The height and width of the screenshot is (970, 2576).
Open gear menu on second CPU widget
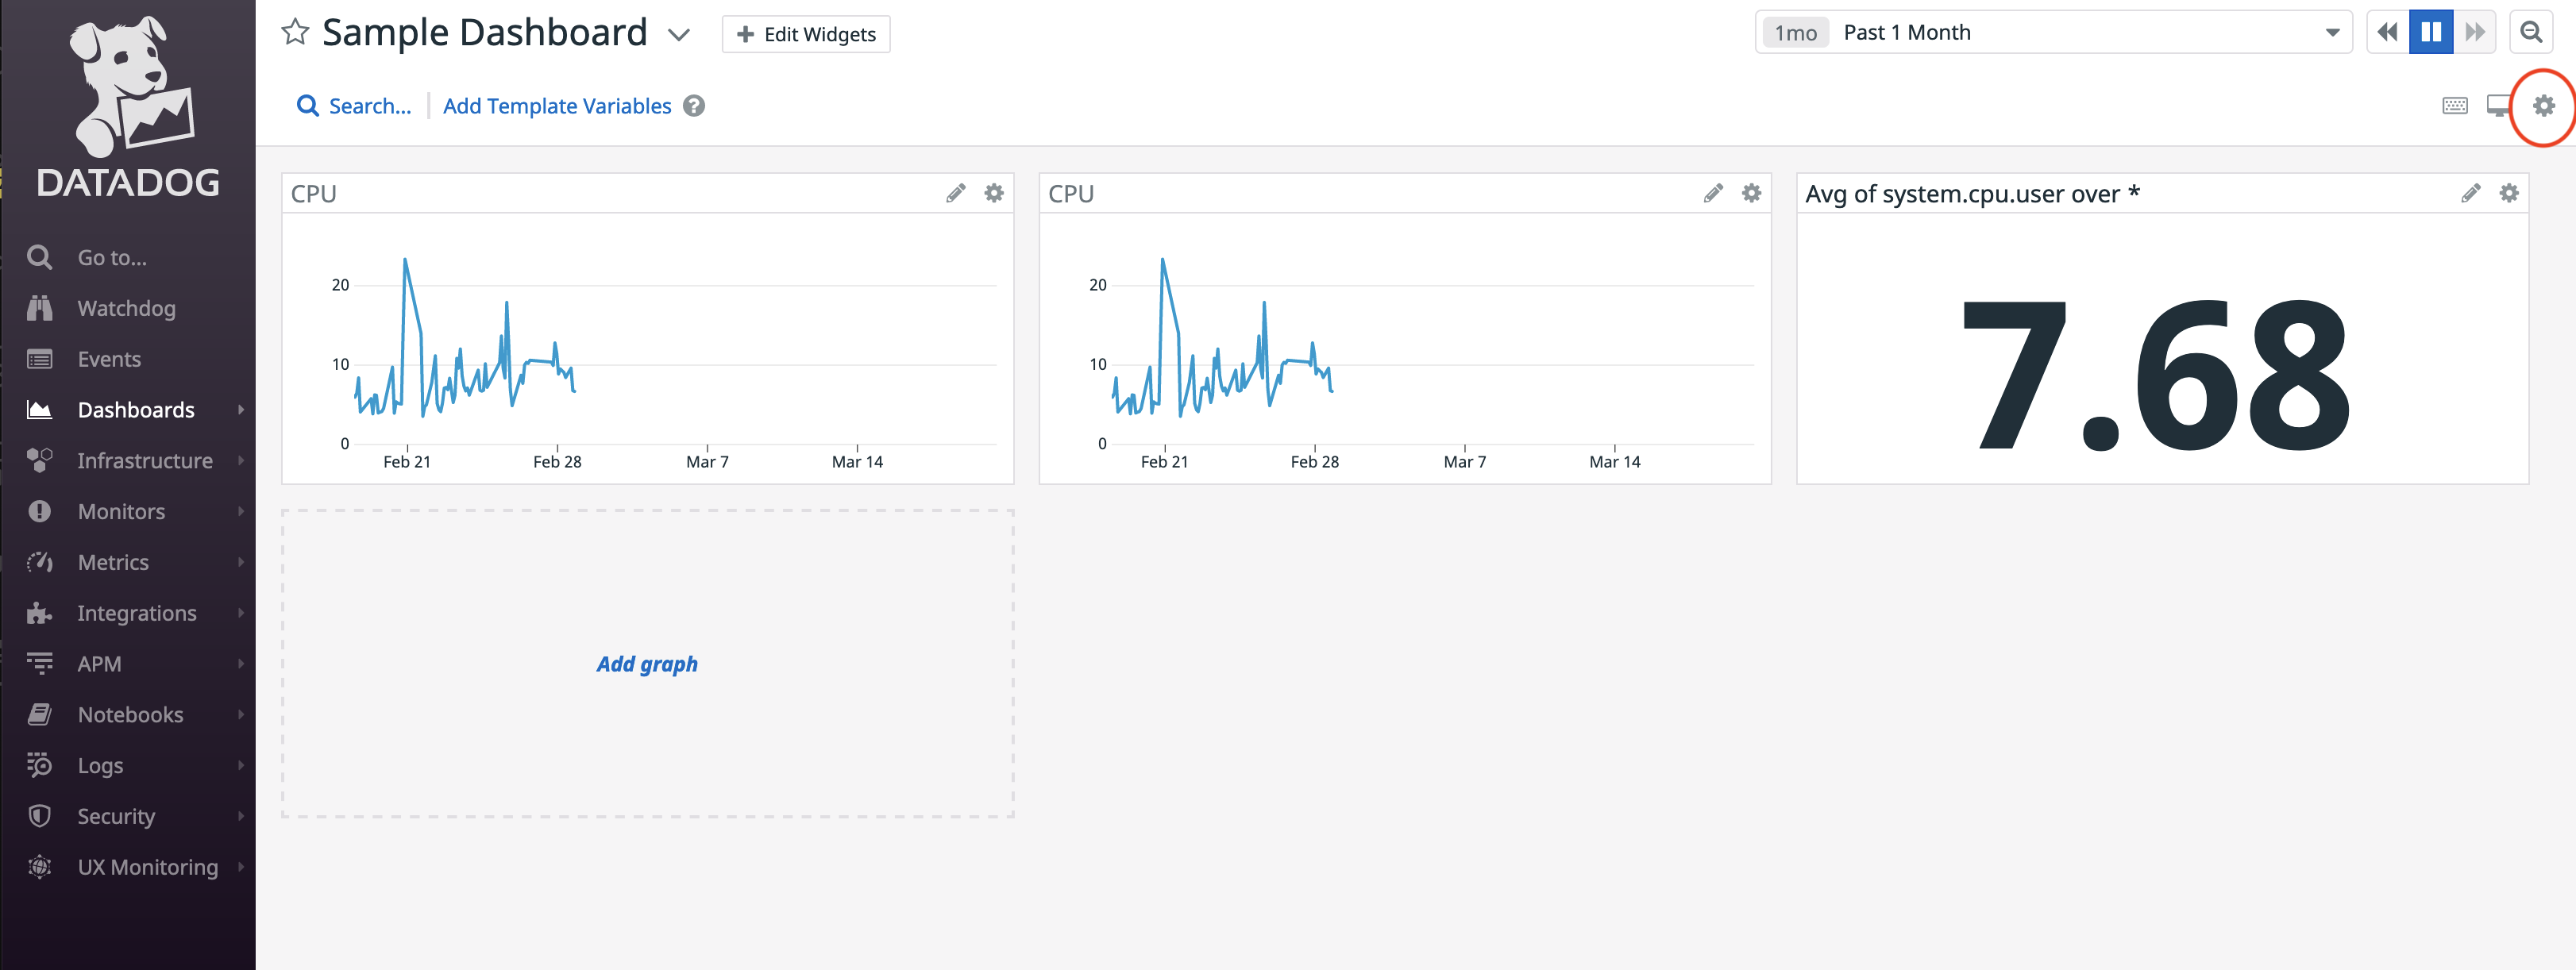pyautogui.click(x=1751, y=193)
